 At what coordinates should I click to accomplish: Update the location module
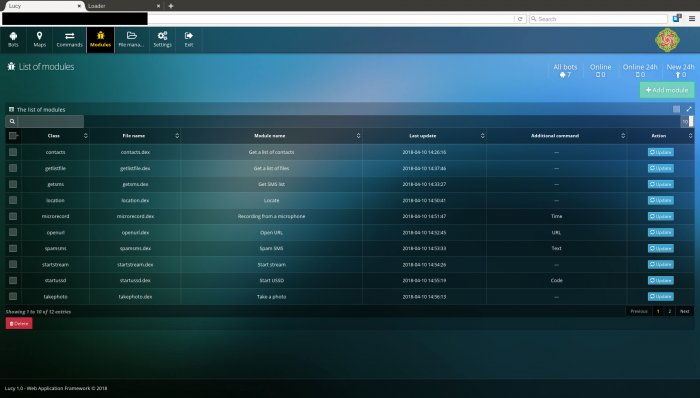click(x=661, y=200)
